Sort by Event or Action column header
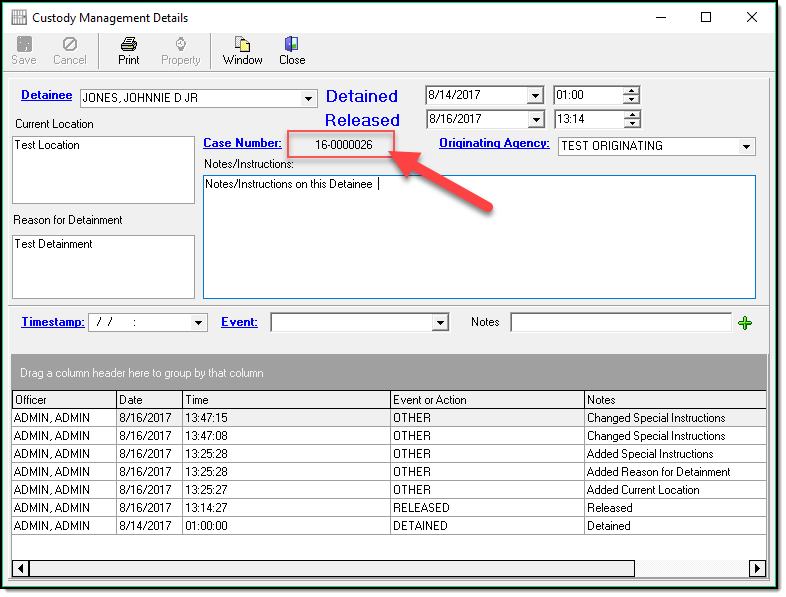The height and width of the screenshot is (597, 786). point(487,400)
